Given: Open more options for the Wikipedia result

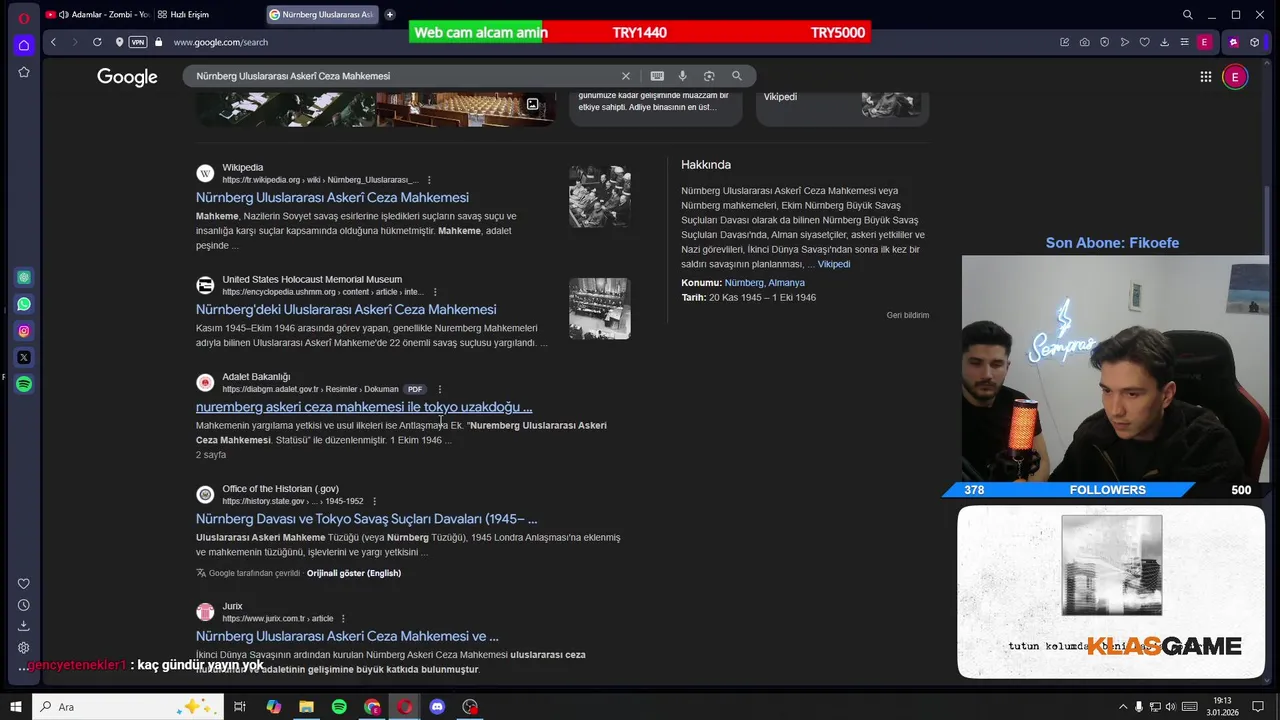Looking at the screenshot, I should [x=429, y=180].
